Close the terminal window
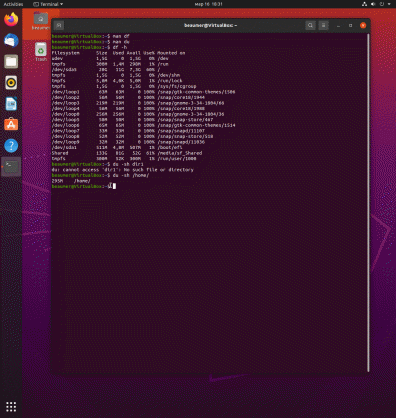Screen dimensions: 396x418 pyautogui.click(x=363, y=25)
